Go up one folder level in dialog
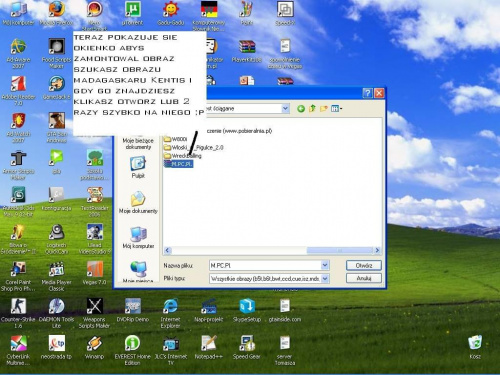Screen dimensions: 500x375 312,108
